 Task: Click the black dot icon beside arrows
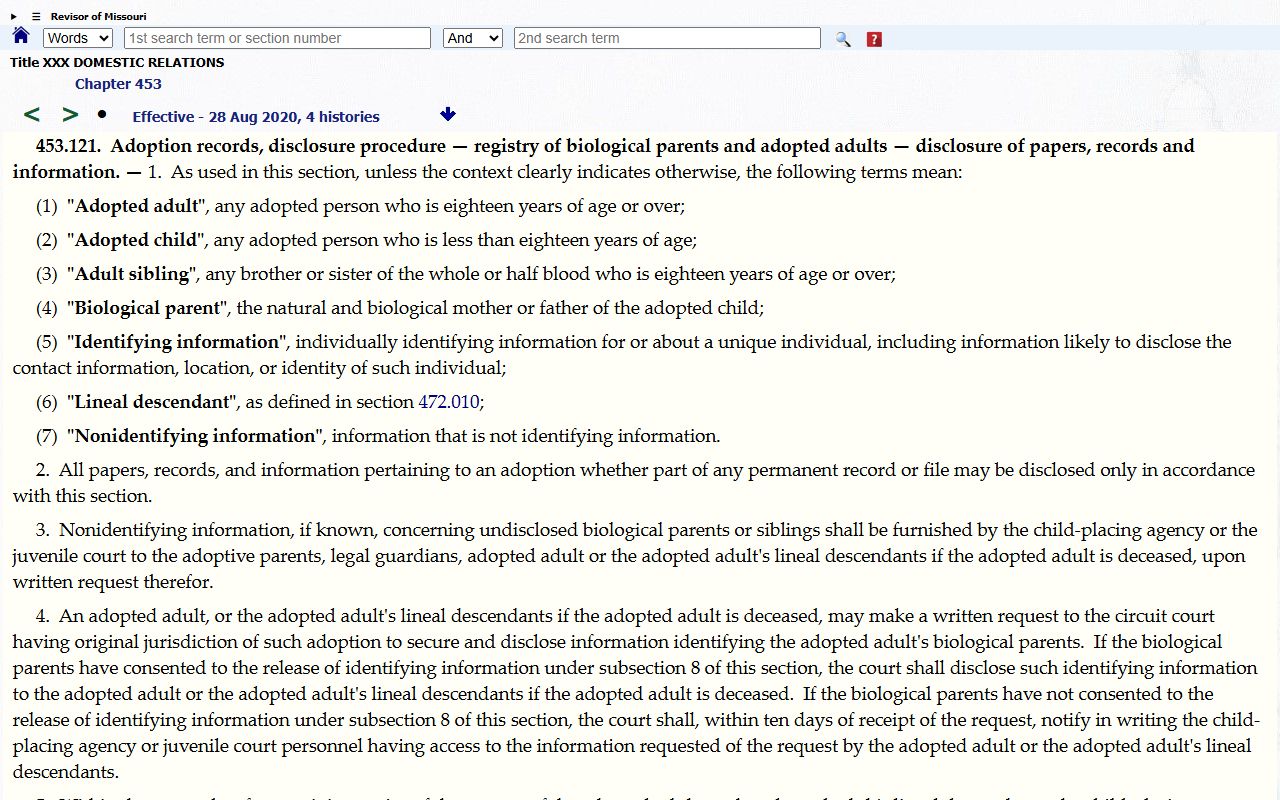pos(102,114)
